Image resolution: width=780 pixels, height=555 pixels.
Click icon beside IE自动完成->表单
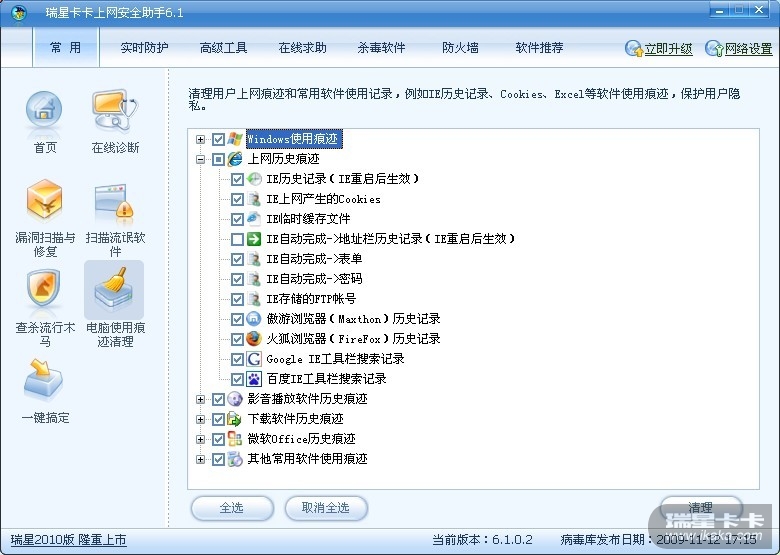(254, 259)
